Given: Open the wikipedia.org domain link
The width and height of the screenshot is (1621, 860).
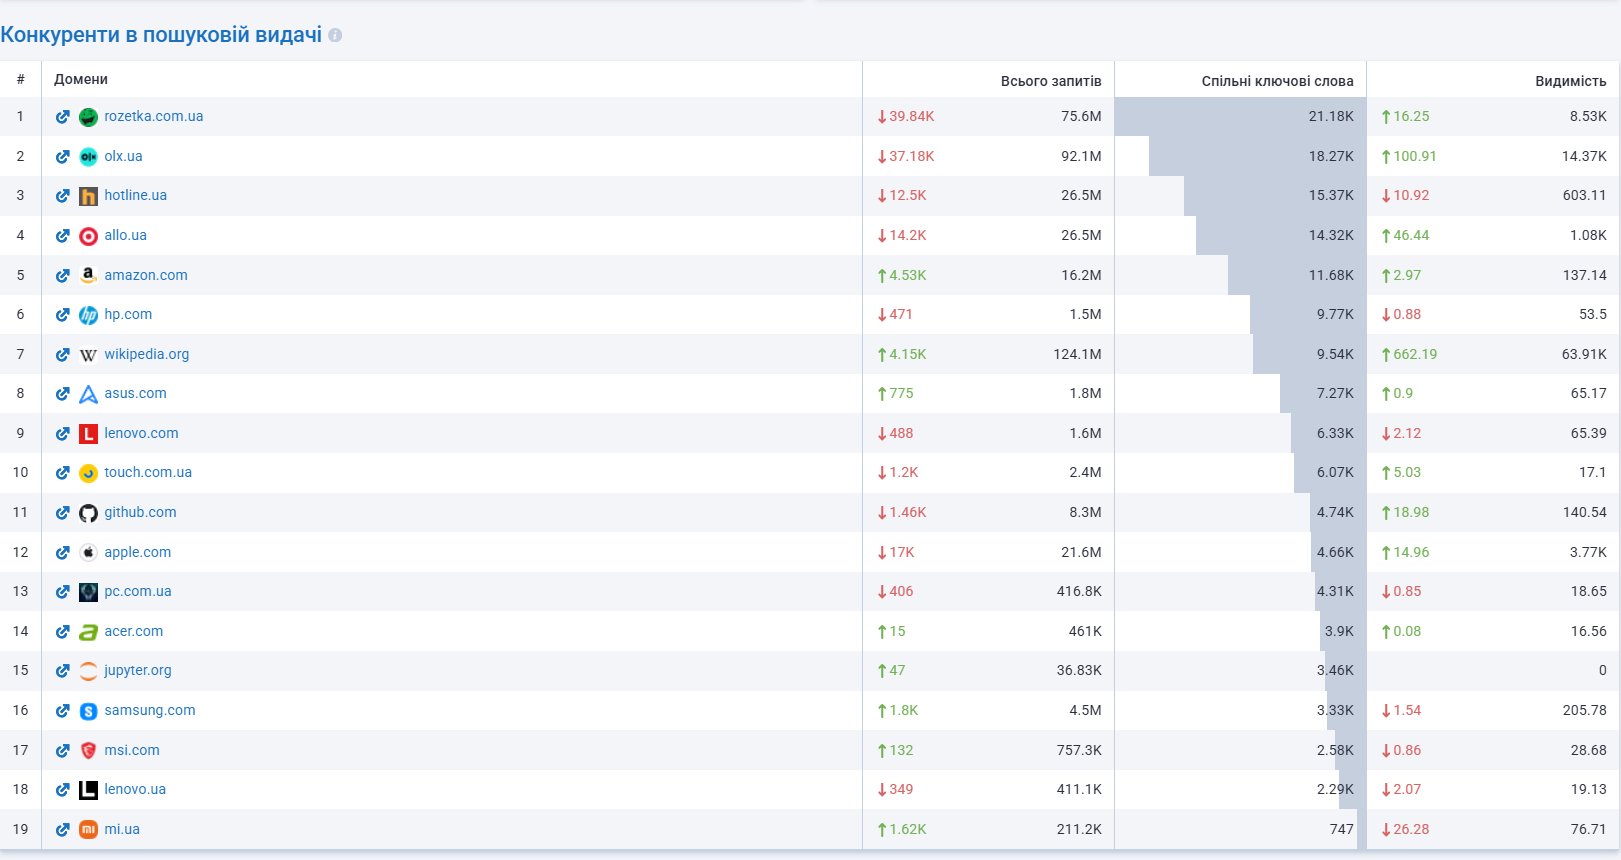Looking at the screenshot, I should click(147, 354).
